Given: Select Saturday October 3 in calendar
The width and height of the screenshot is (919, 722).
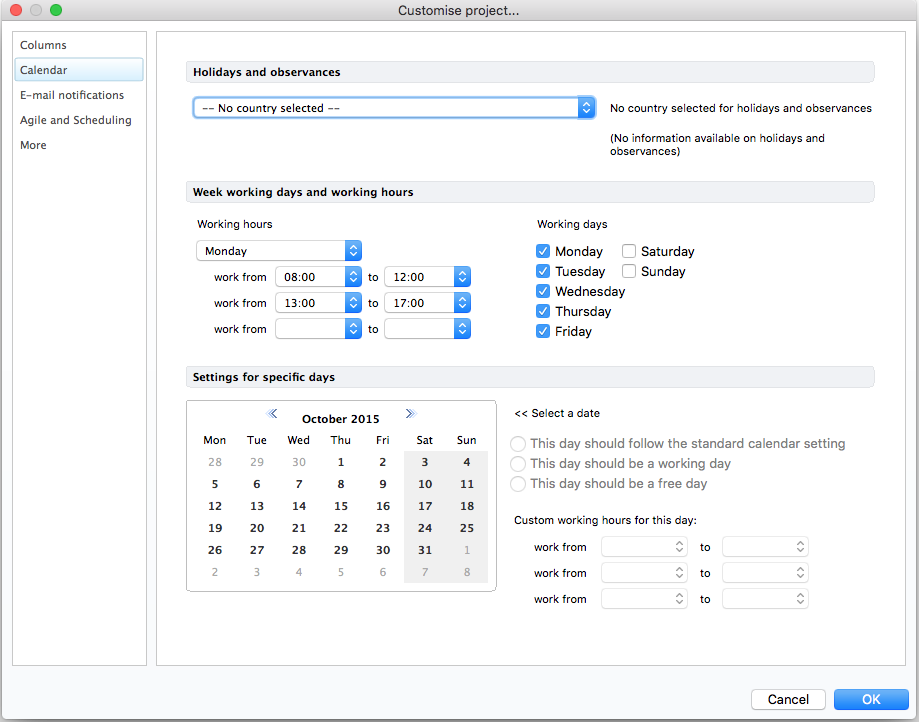Looking at the screenshot, I should pyautogui.click(x=425, y=462).
